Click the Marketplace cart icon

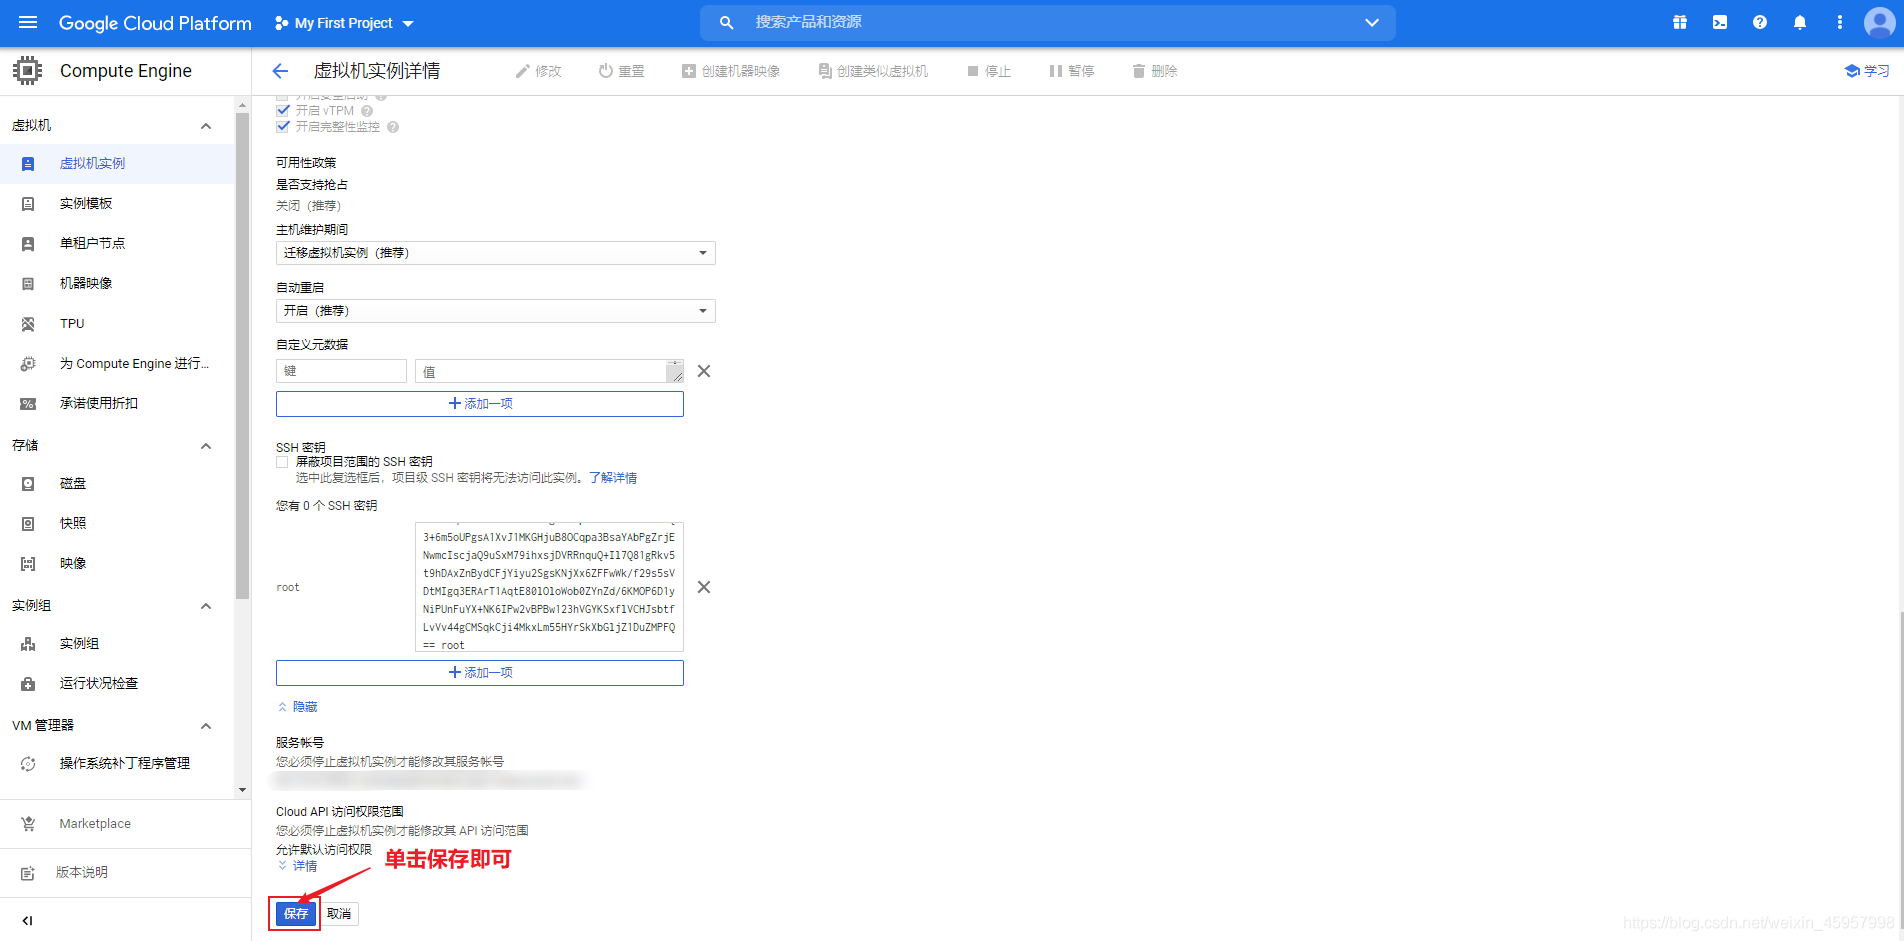28,824
